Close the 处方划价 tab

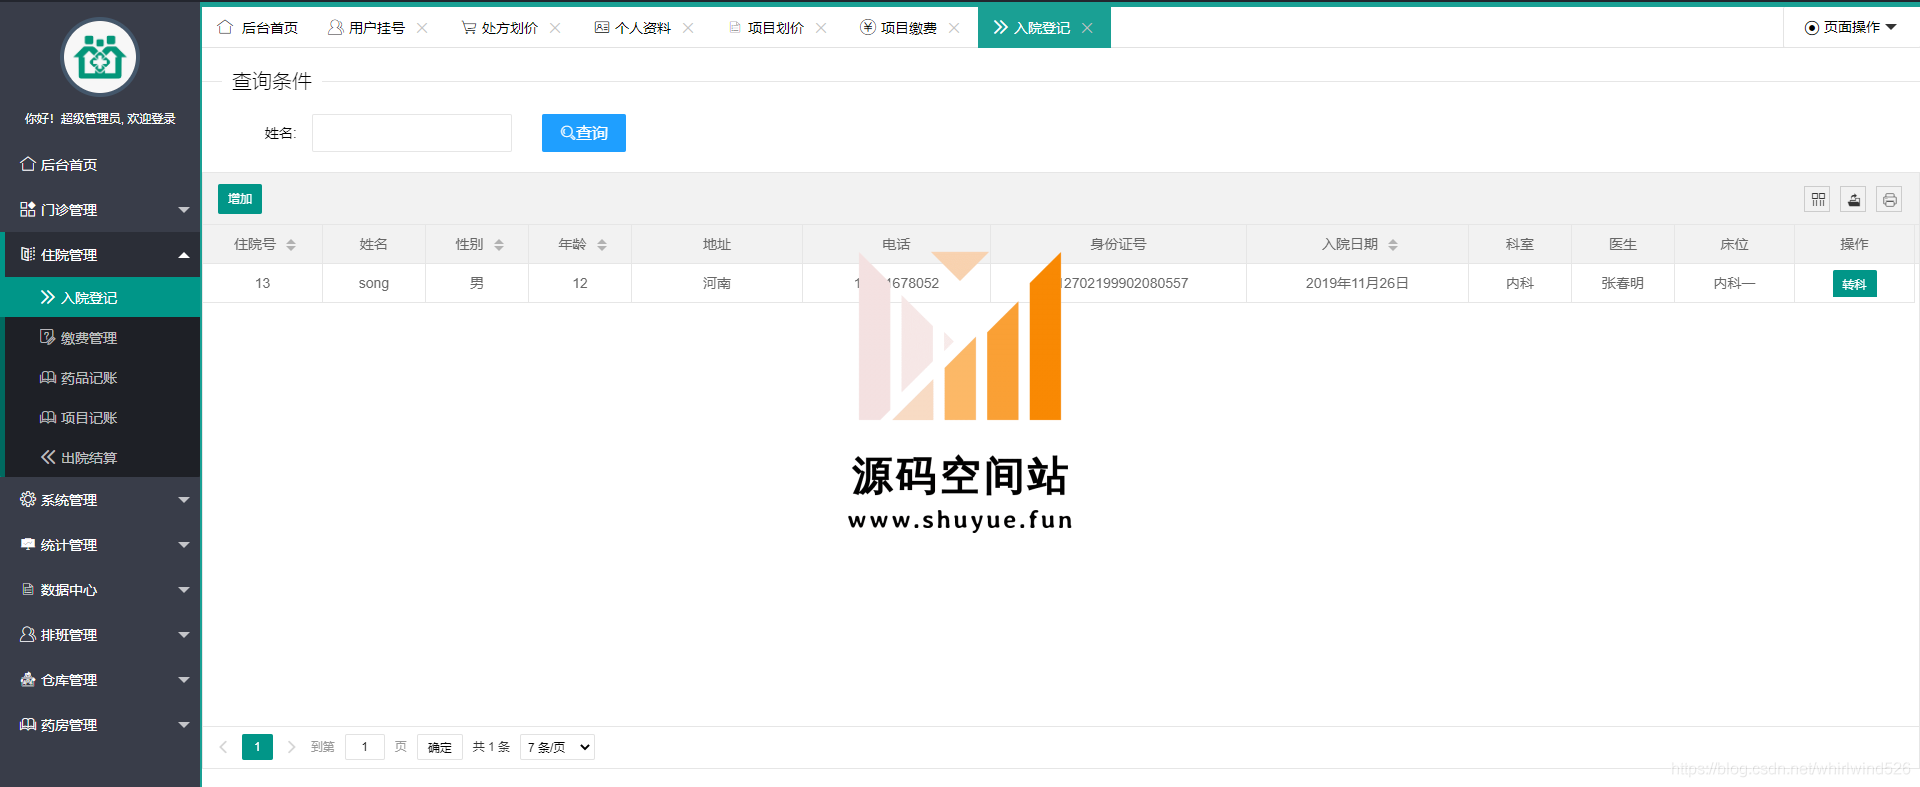556,28
